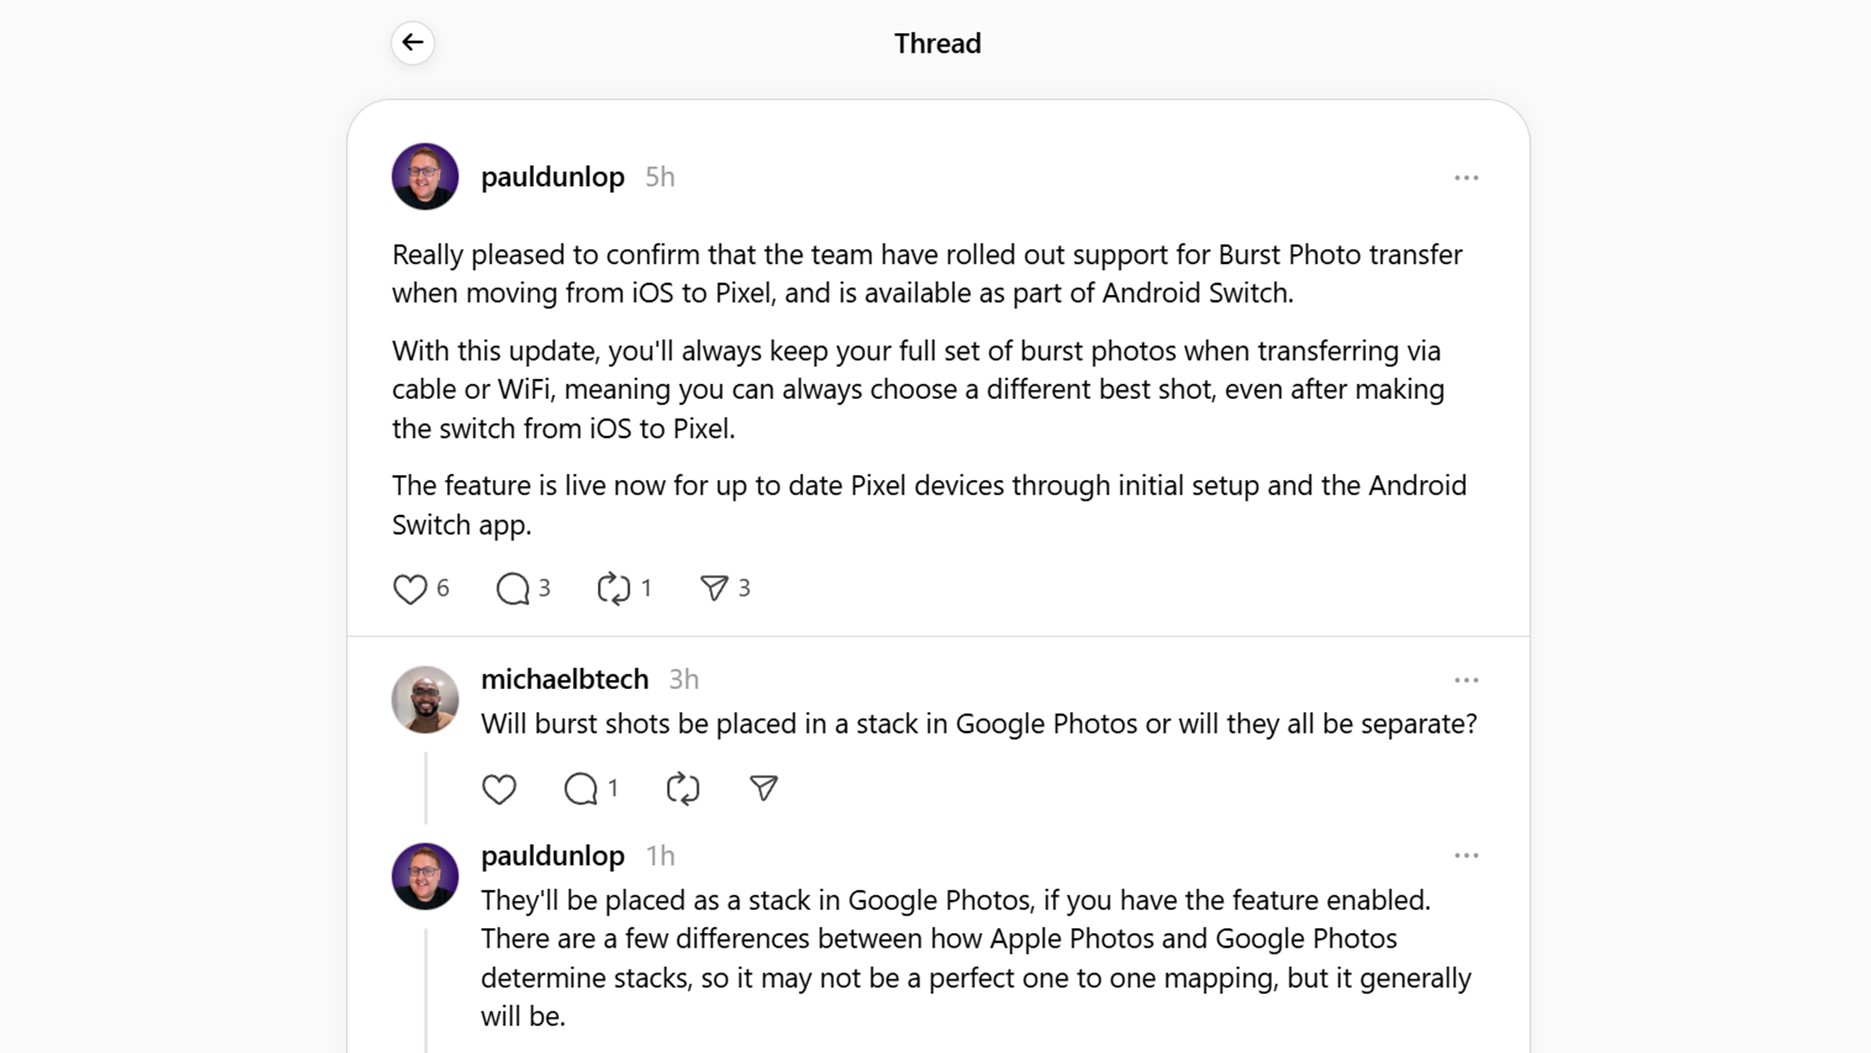The image size is (1871, 1053).
Task: Click the back arrow button
Action: click(412, 43)
